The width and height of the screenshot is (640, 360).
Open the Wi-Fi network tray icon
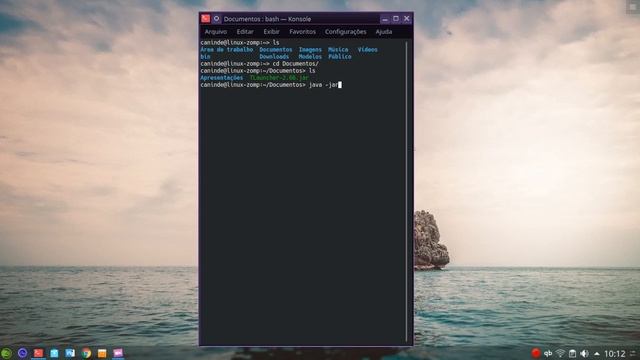pos(560,353)
